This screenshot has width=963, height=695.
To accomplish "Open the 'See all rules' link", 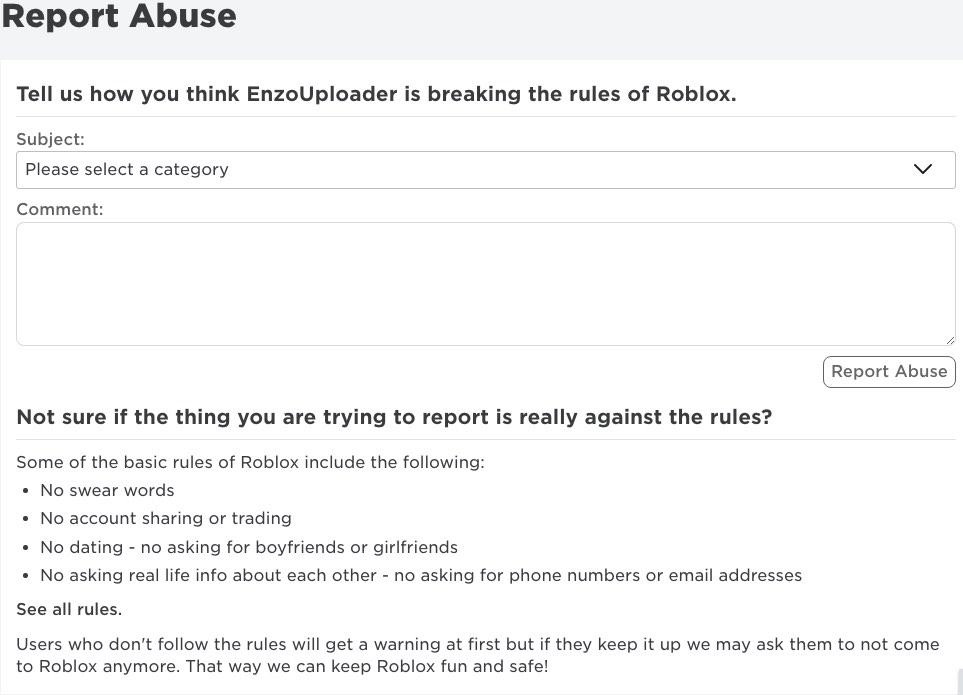I will point(68,609).
